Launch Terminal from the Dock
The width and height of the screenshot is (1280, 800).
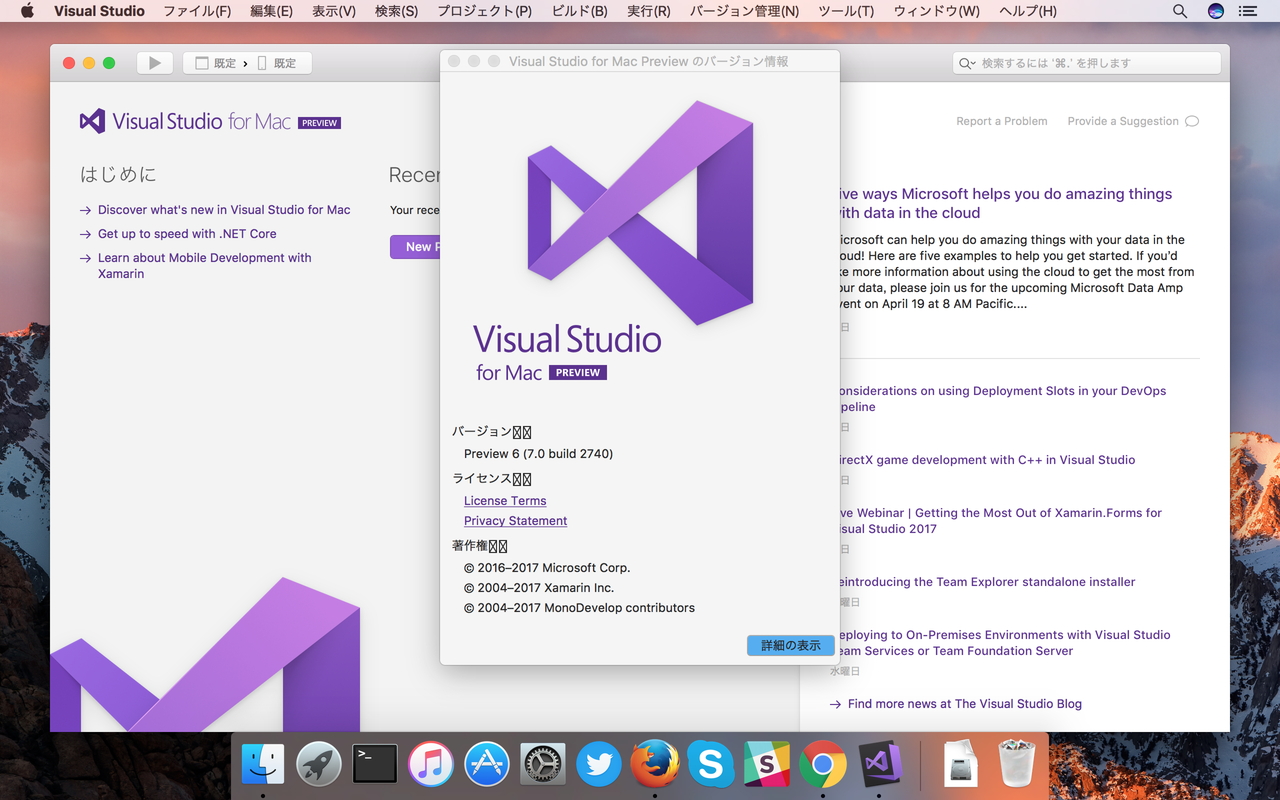click(x=374, y=763)
